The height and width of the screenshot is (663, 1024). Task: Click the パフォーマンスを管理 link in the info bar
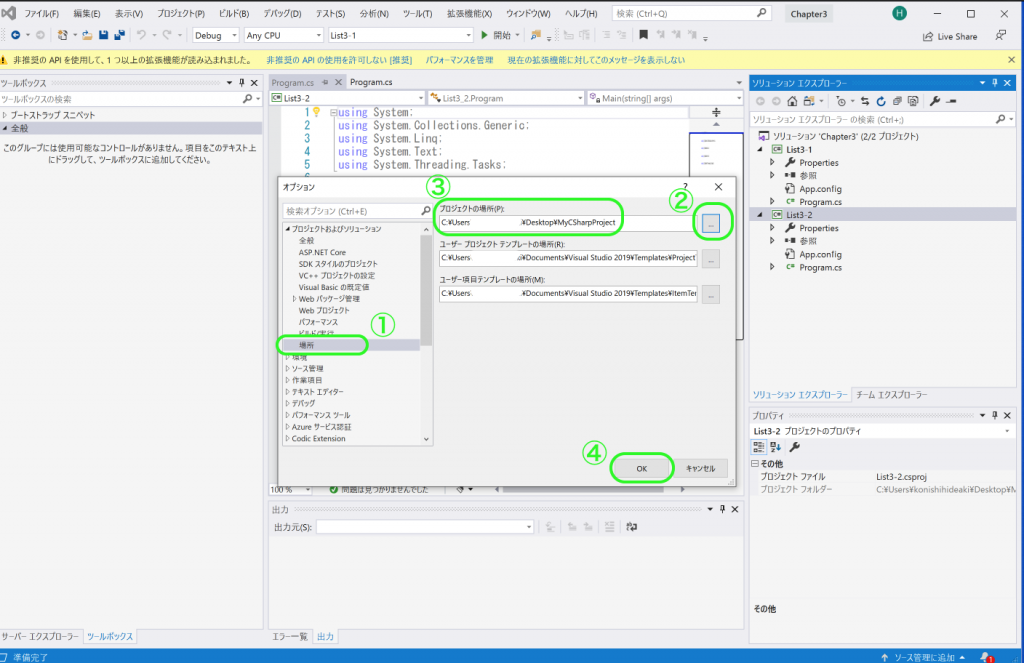coord(459,60)
